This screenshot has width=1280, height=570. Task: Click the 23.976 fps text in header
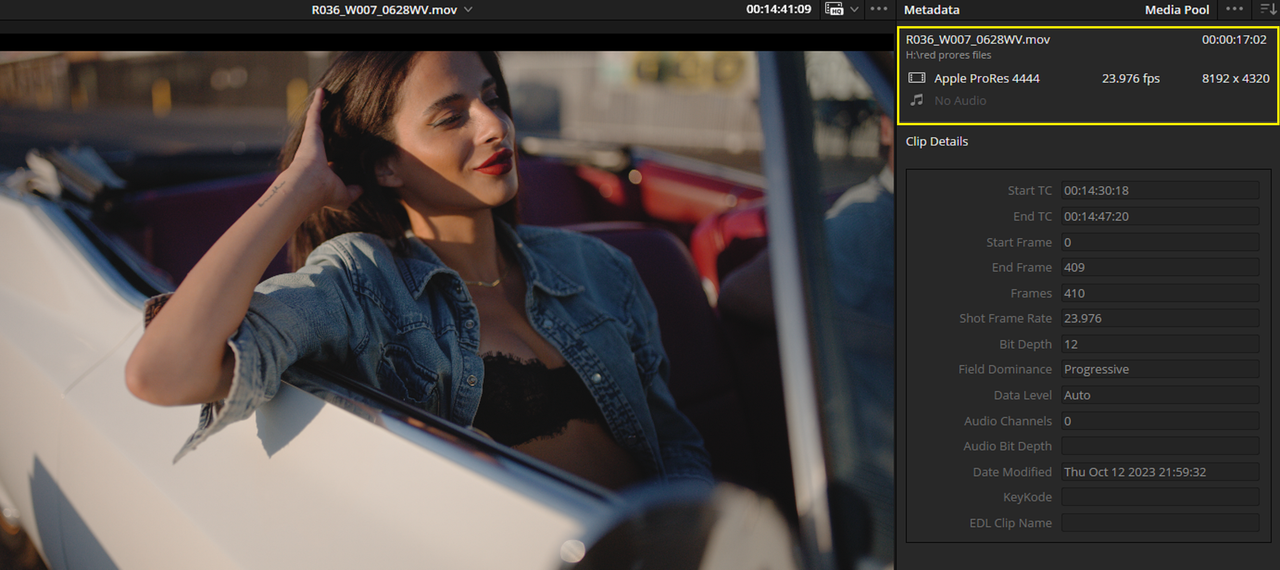pos(1130,78)
